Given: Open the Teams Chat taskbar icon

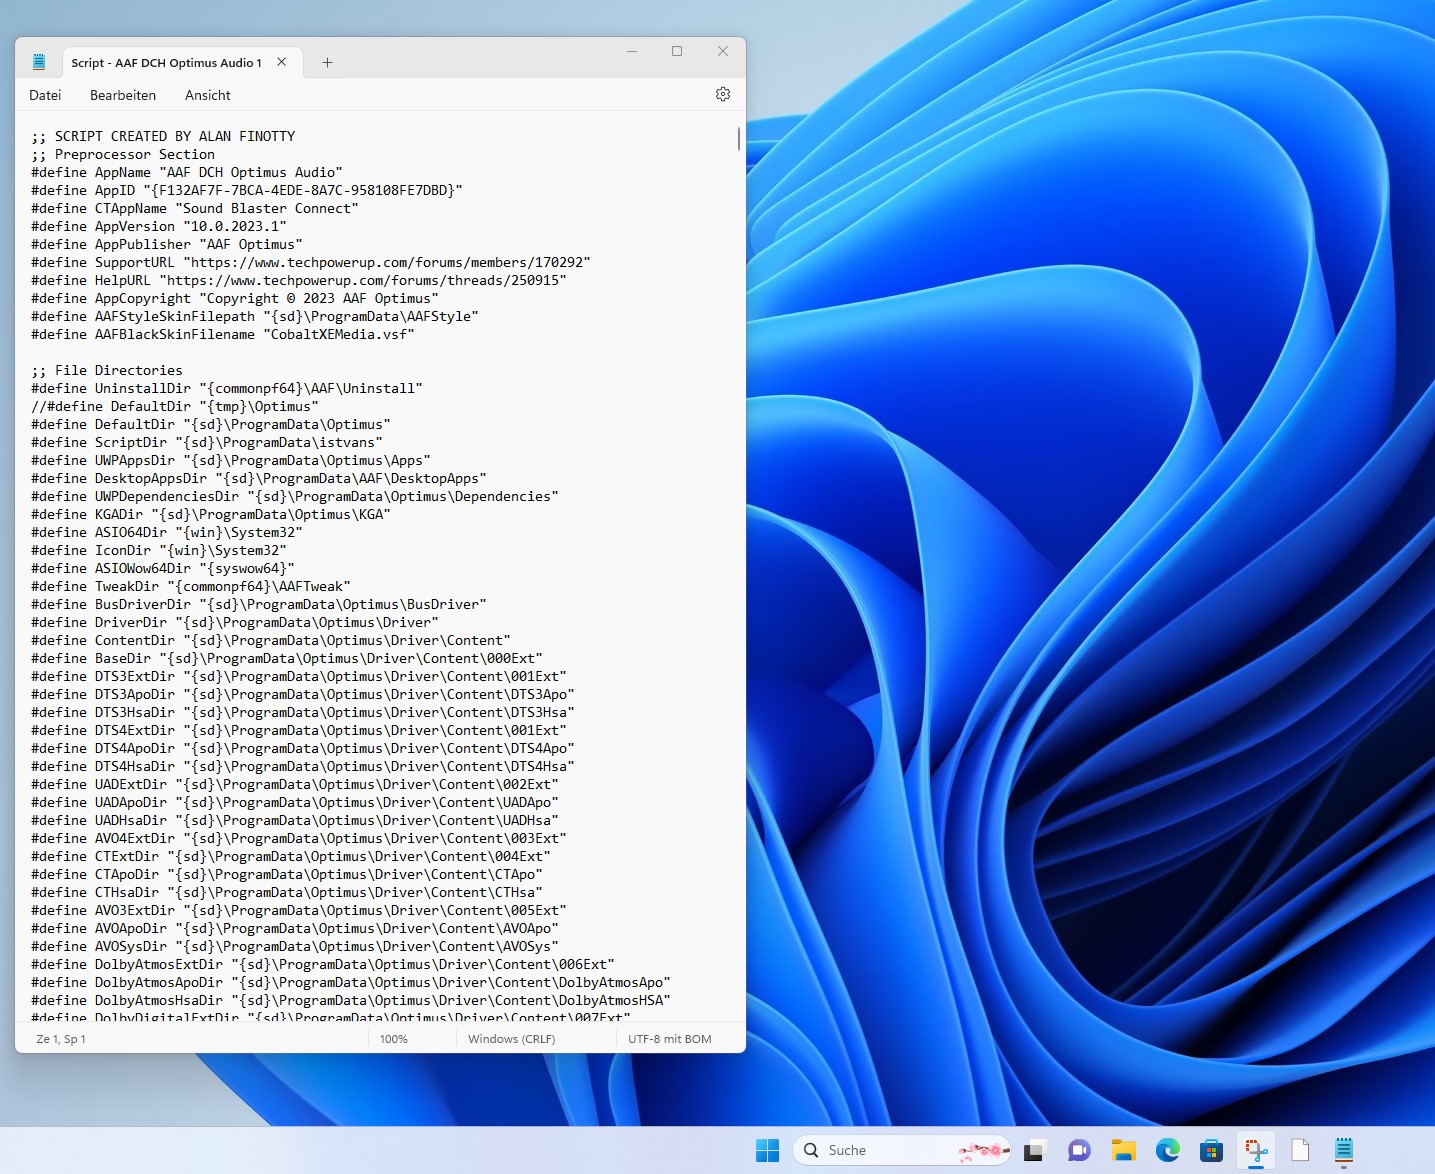Looking at the screenshot, I should [1078, 1150].
